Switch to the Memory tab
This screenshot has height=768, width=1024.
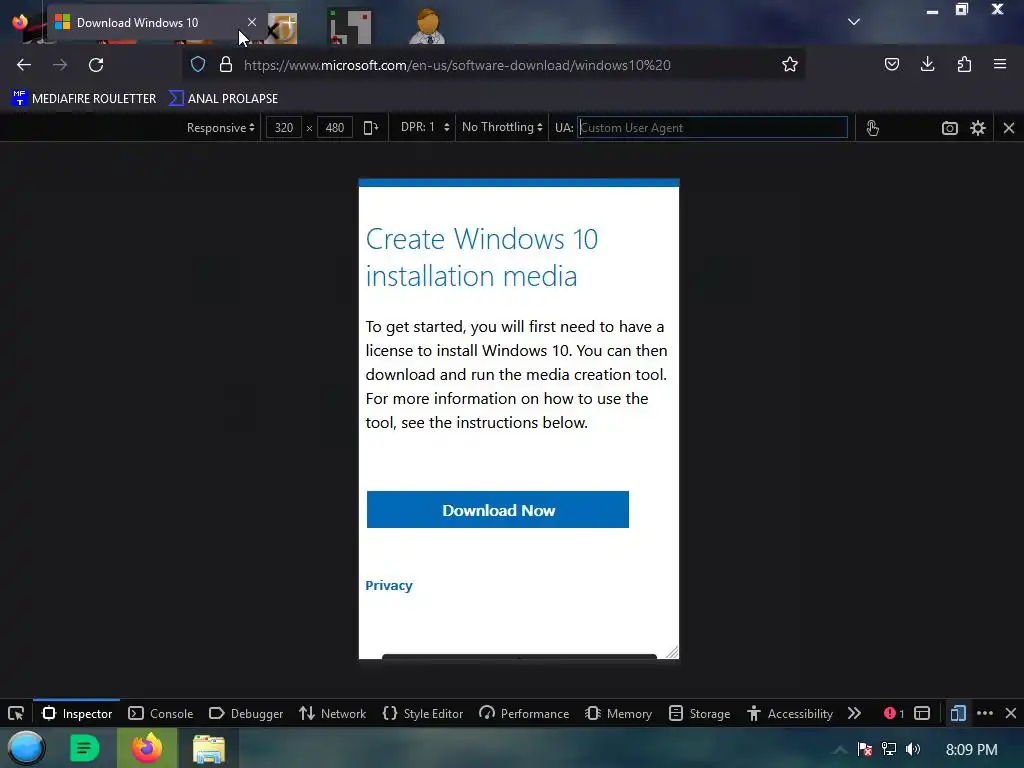pos(618,713)
